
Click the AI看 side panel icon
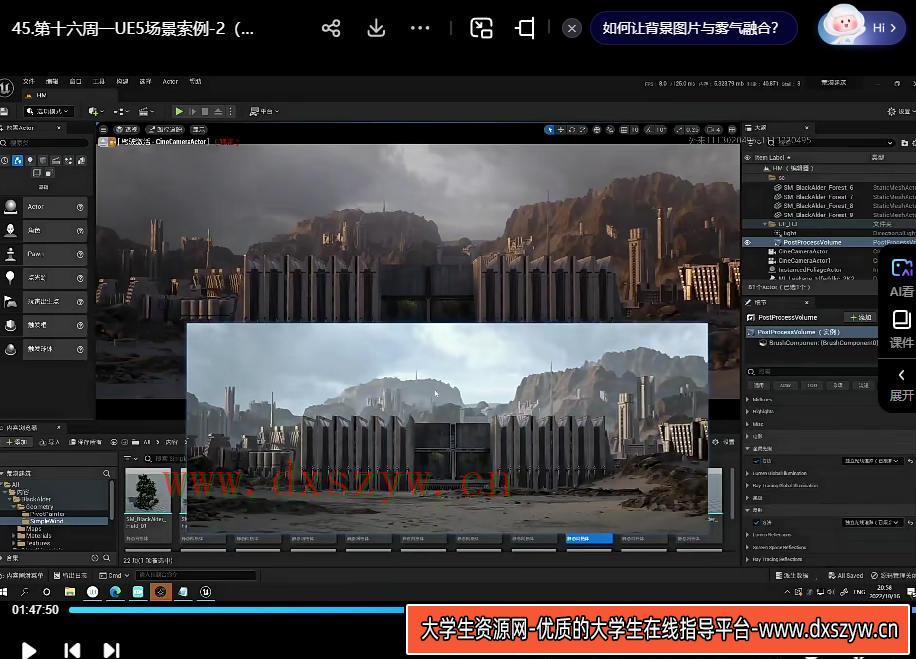tap(901, 278)
